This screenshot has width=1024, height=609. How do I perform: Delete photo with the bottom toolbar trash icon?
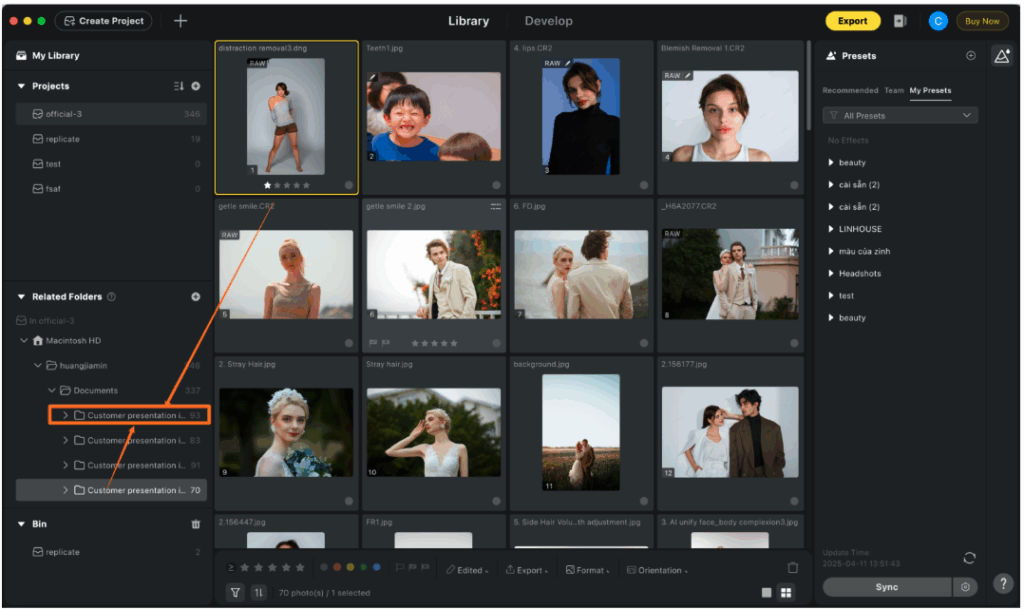point(793,568)
